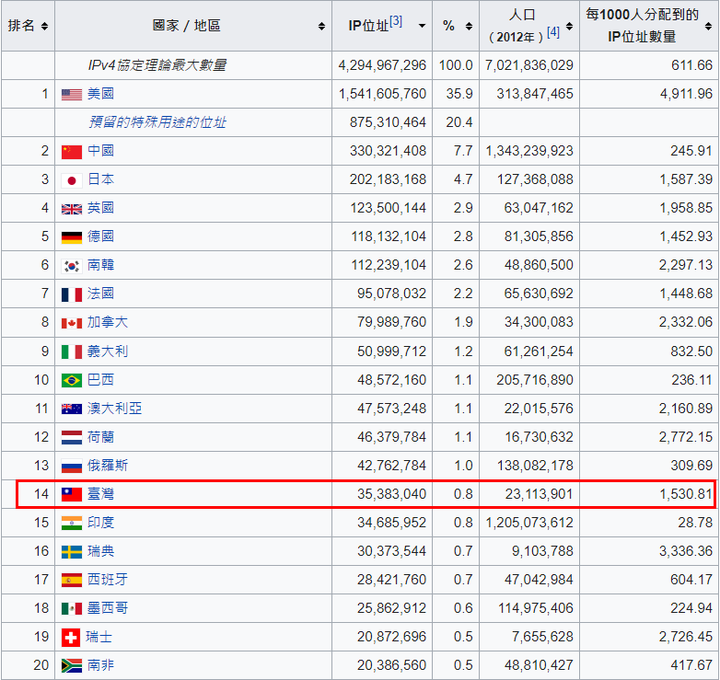
Task: Select the US IP count 1,541,605,760
Action: (x=382, y=94)
